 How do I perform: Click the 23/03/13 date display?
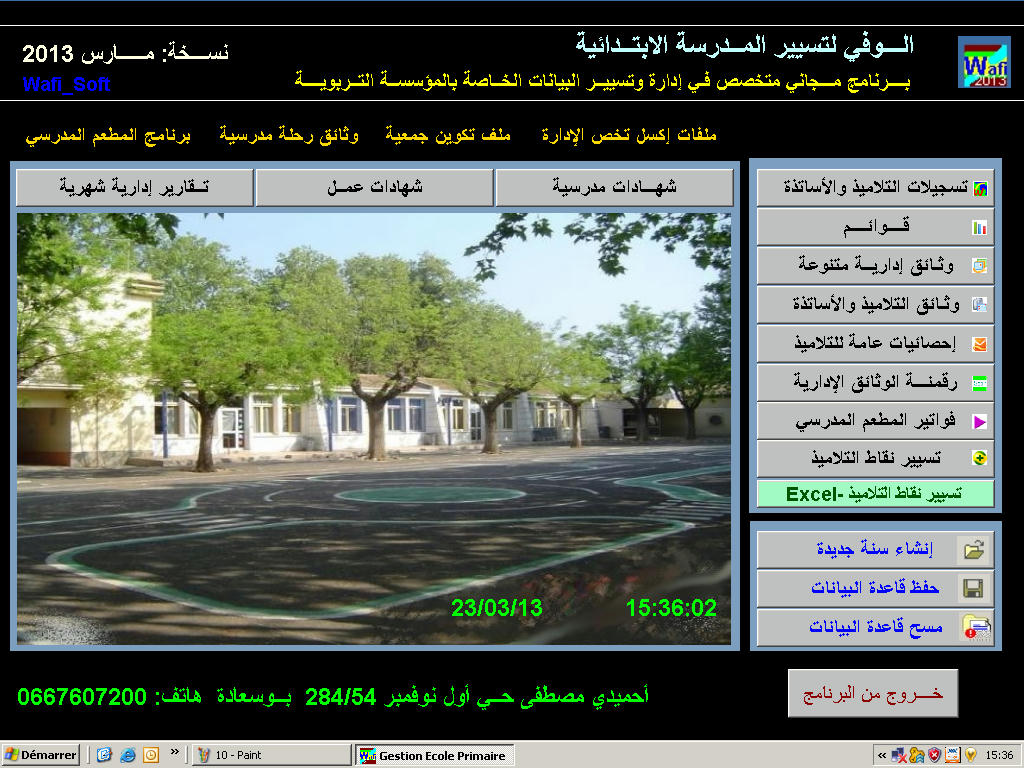click(x=497, y=608)
